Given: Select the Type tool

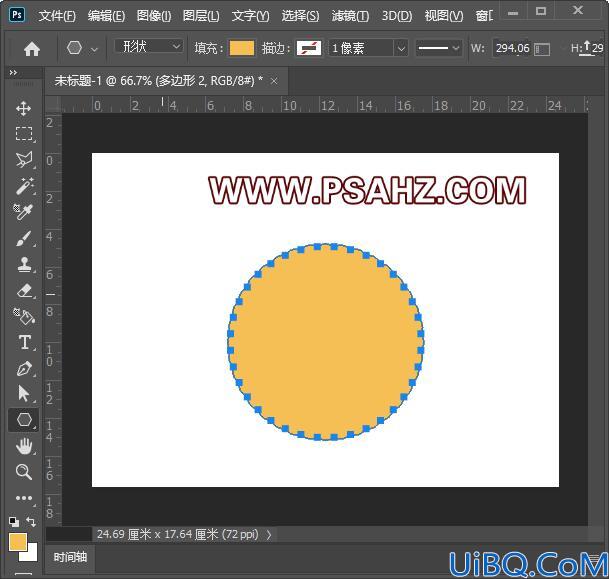Looking at the screenshot, I should point(24,343).
